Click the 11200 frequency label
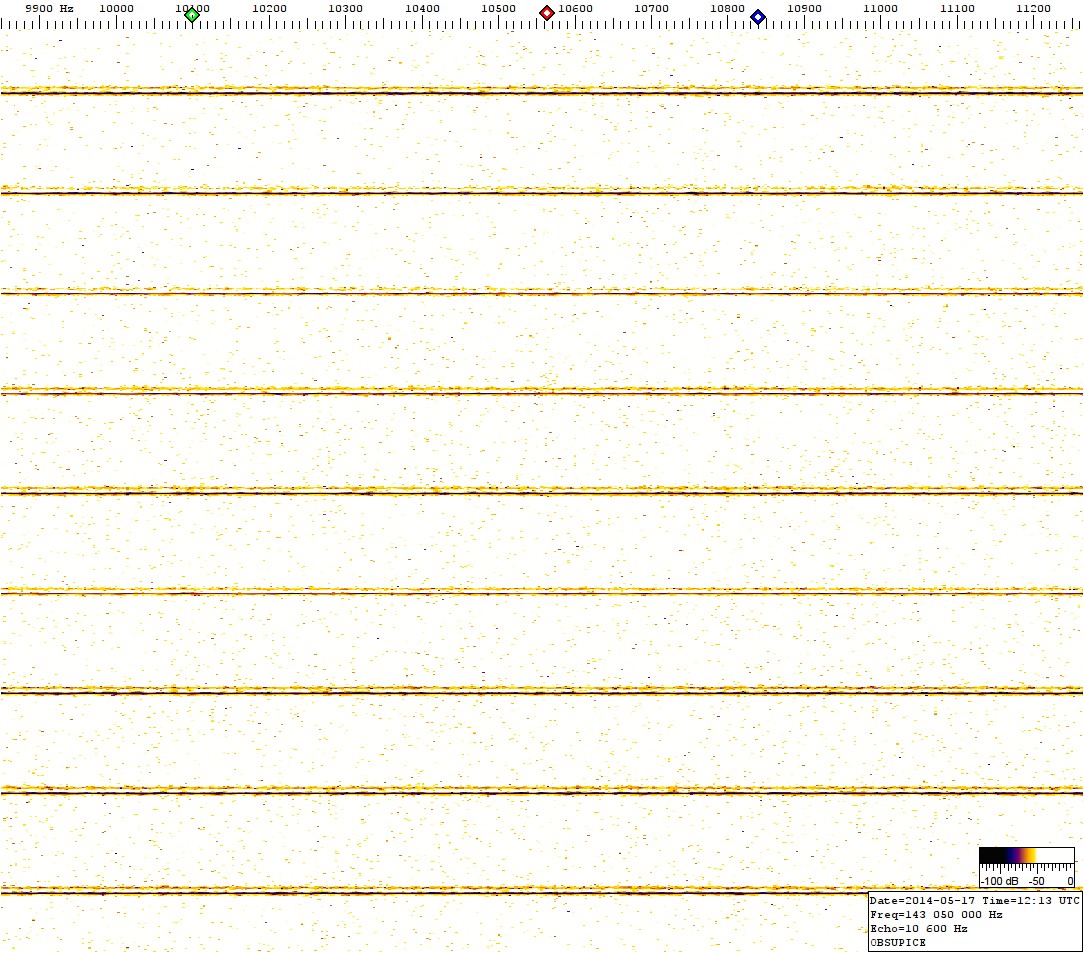Image resolution: width=1084 pixels, height=953 pixels. [x=1033, y=8]
